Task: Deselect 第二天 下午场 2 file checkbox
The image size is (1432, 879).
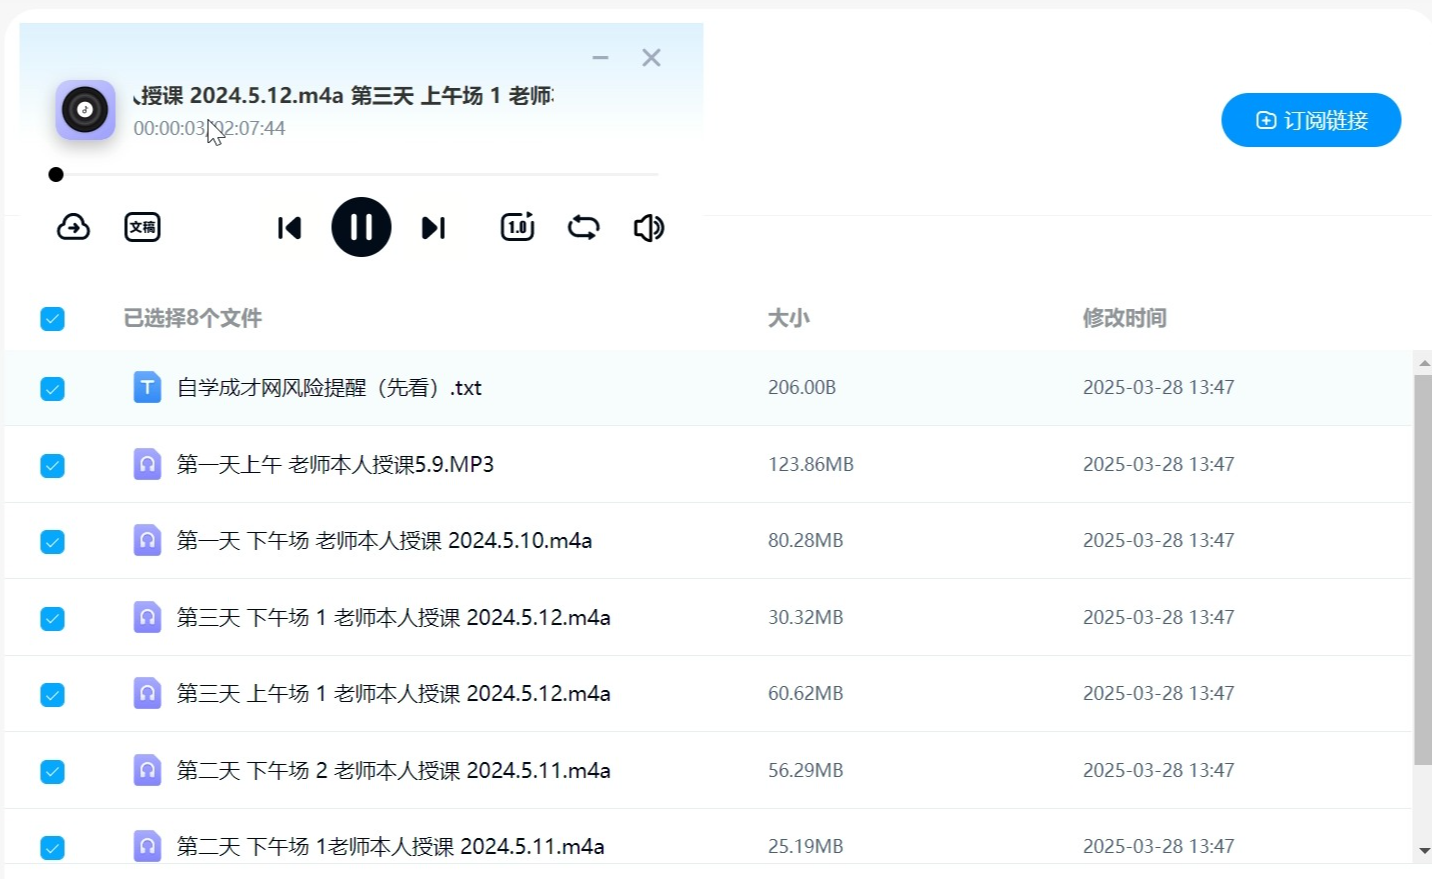Action: tap(52, 771)
